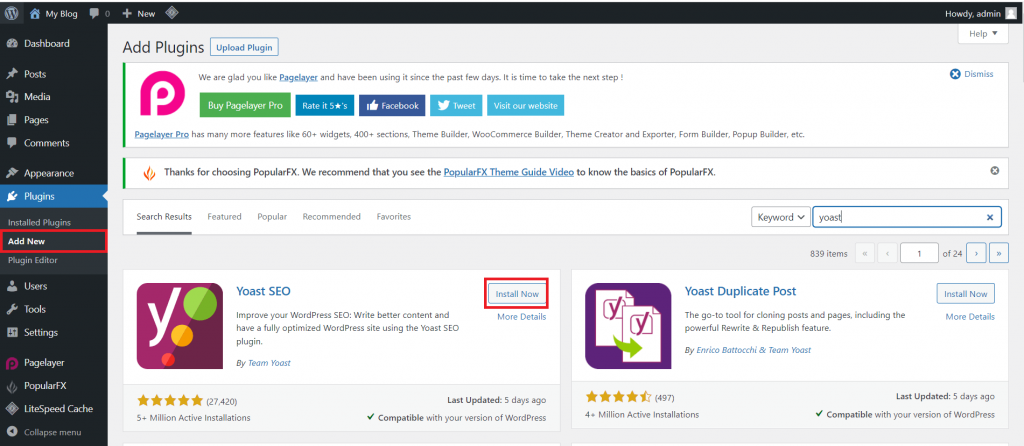Click the New plus item in admin bar
1024x446 pixels.
click(138, 13)
